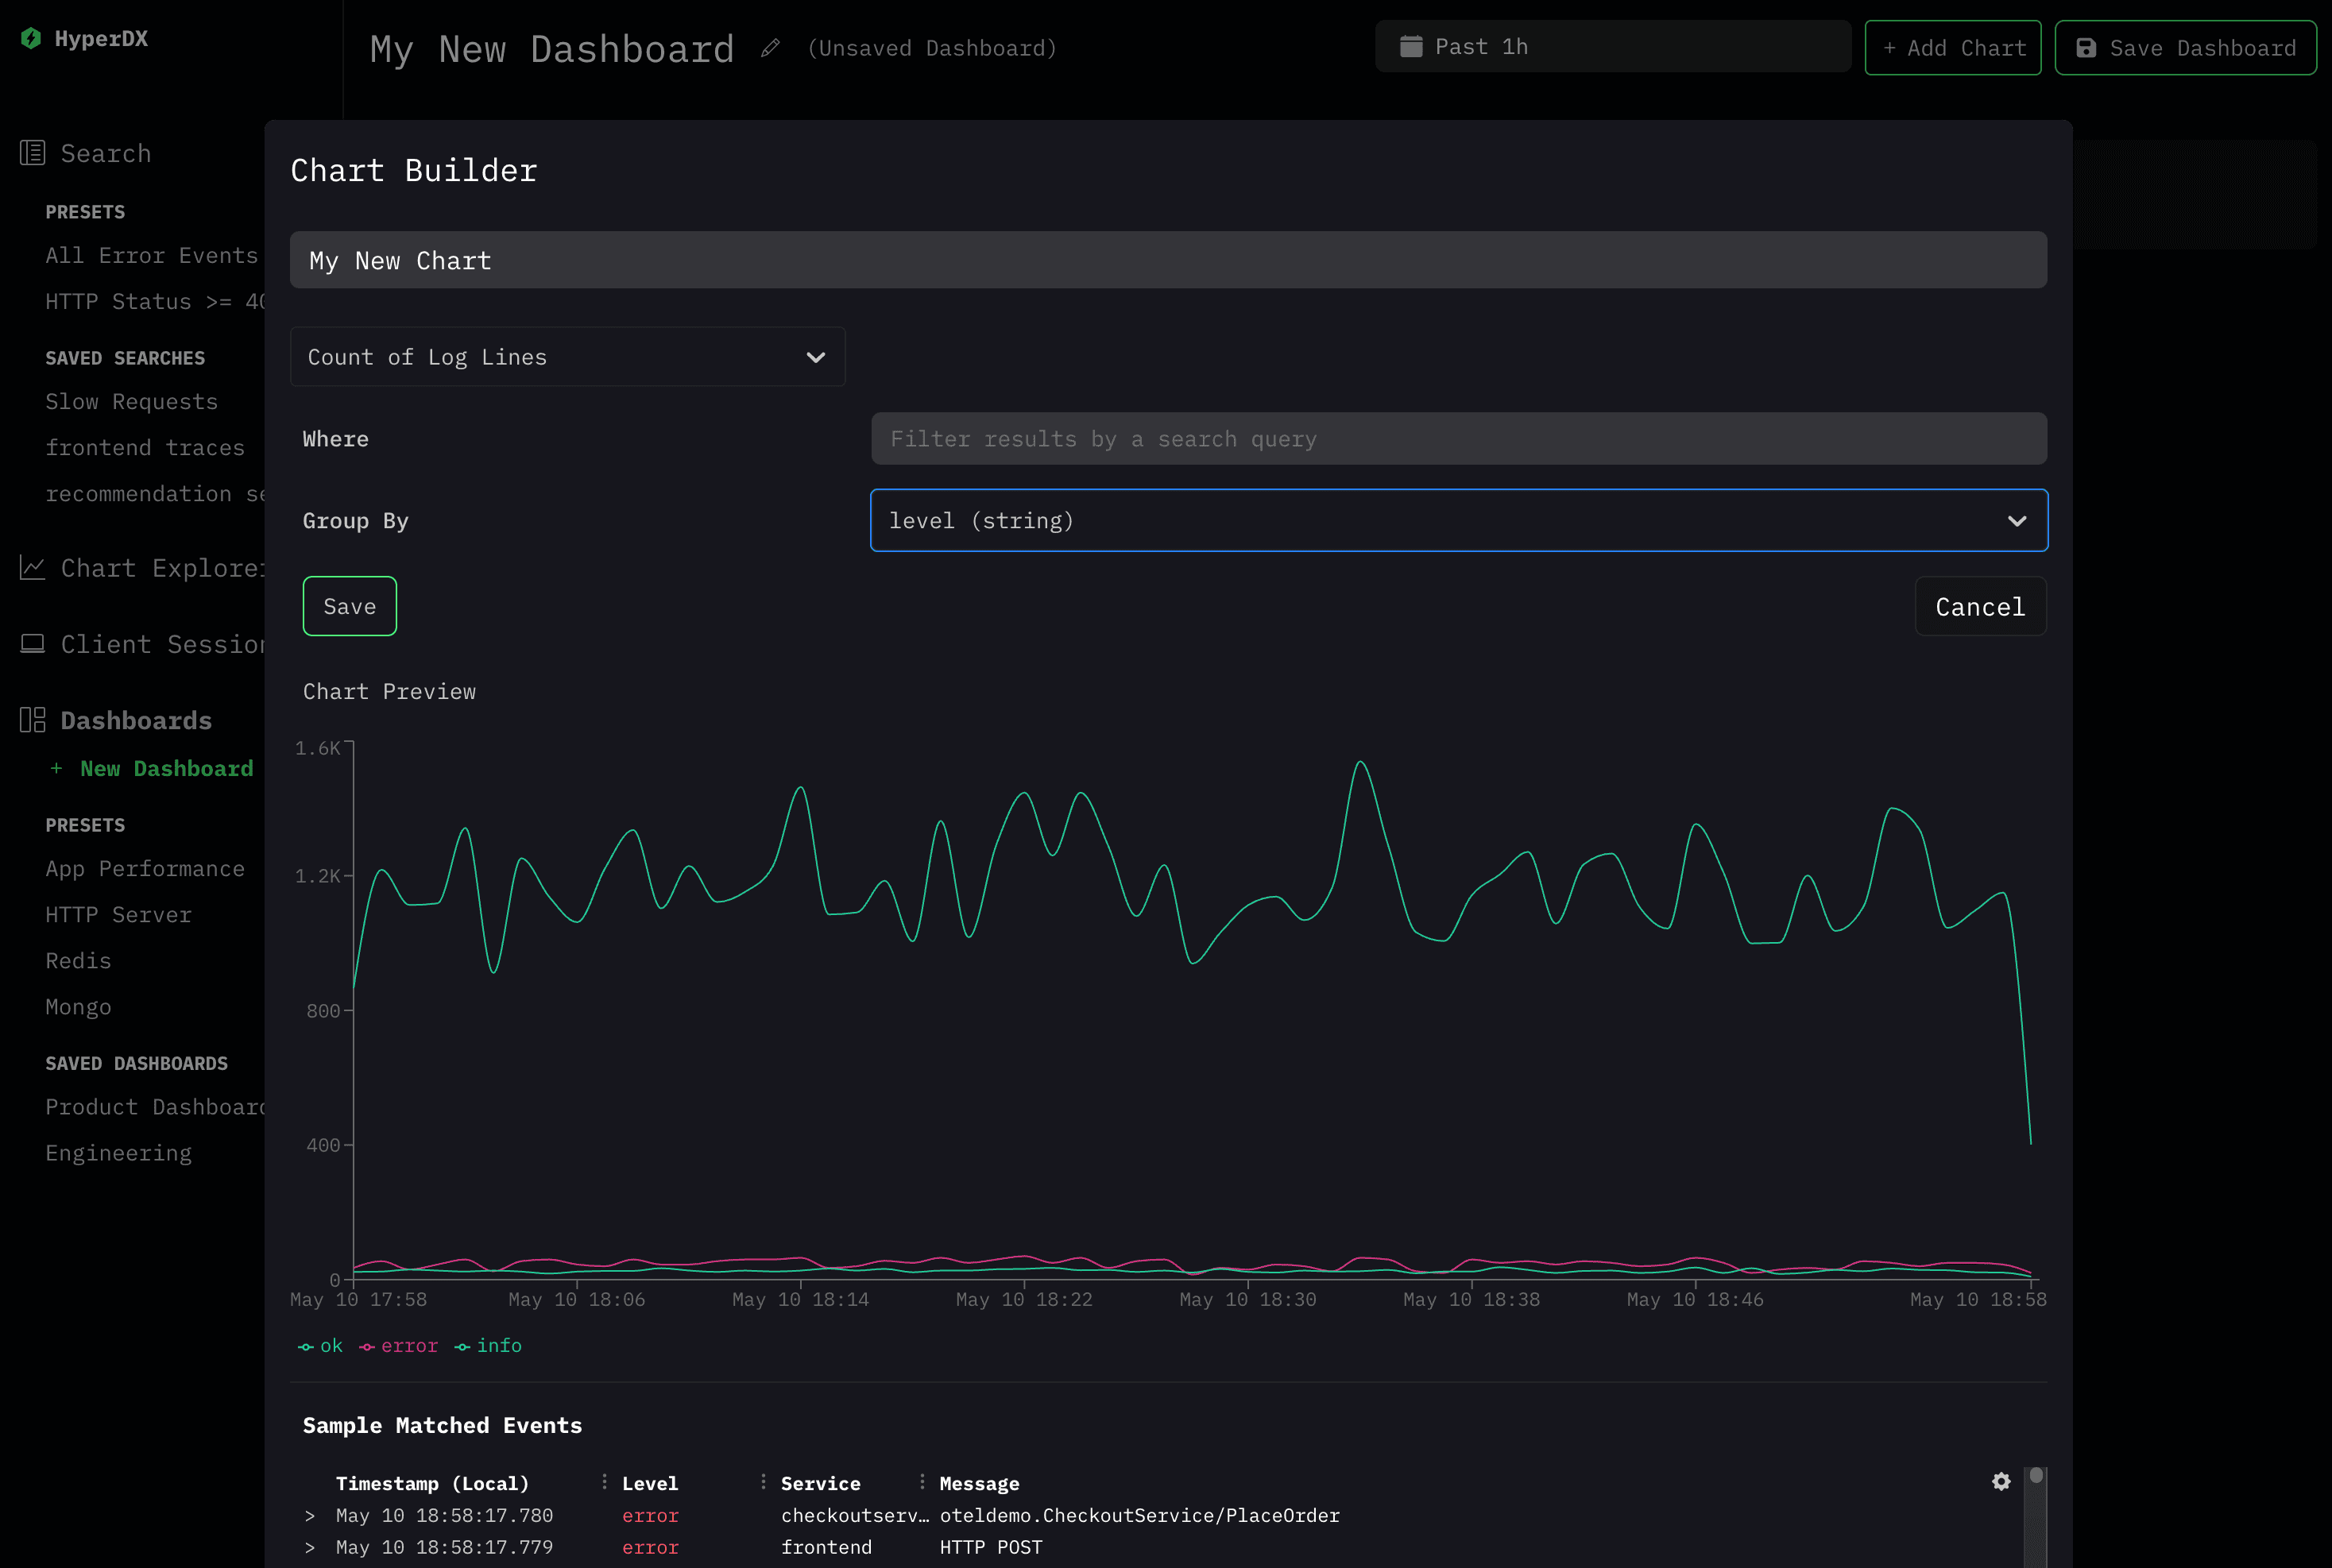Click the Where search query filter field
This screenshot has height=1568, width=2332.
click(1458, 439)
